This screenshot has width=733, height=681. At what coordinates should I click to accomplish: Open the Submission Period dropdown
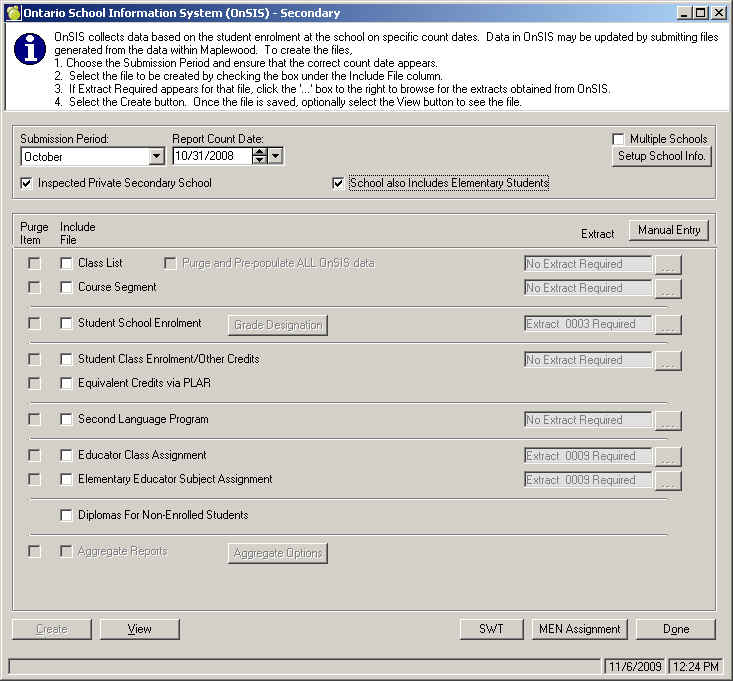[156, 156]
